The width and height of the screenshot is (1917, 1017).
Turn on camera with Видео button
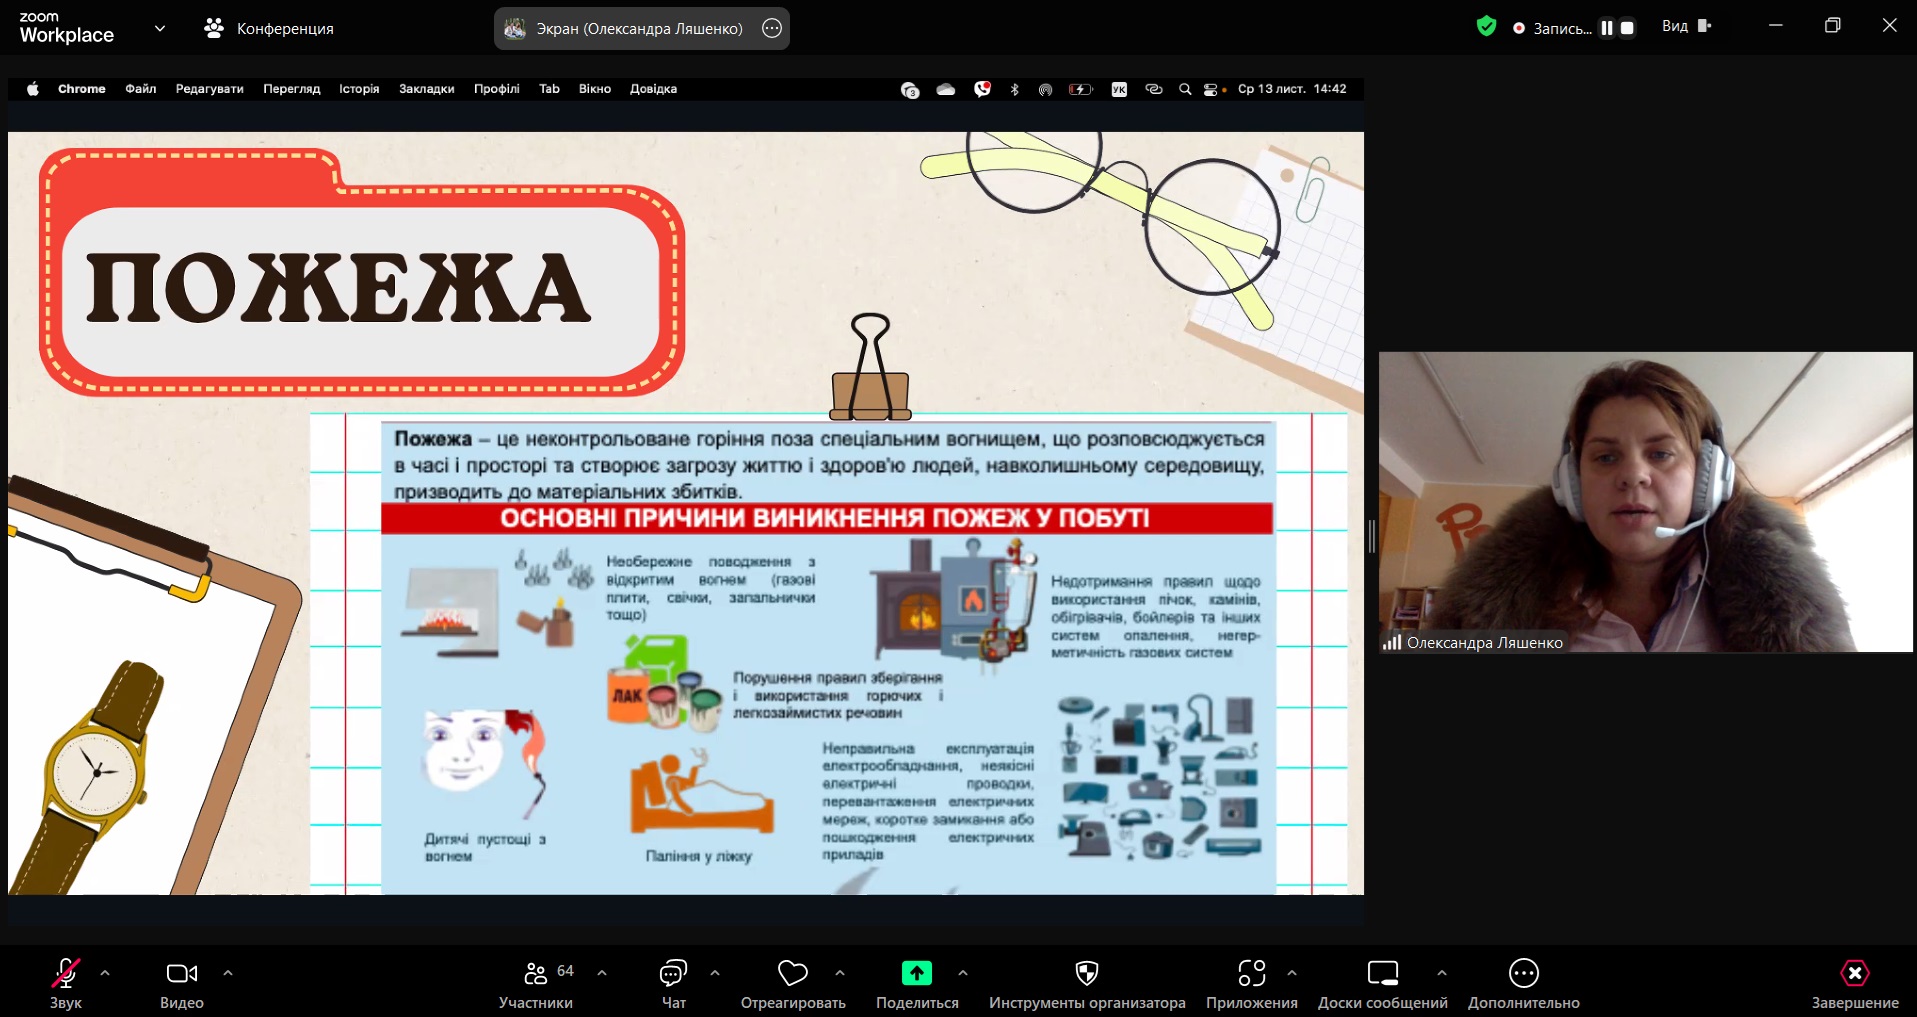[x=181, y=973]
